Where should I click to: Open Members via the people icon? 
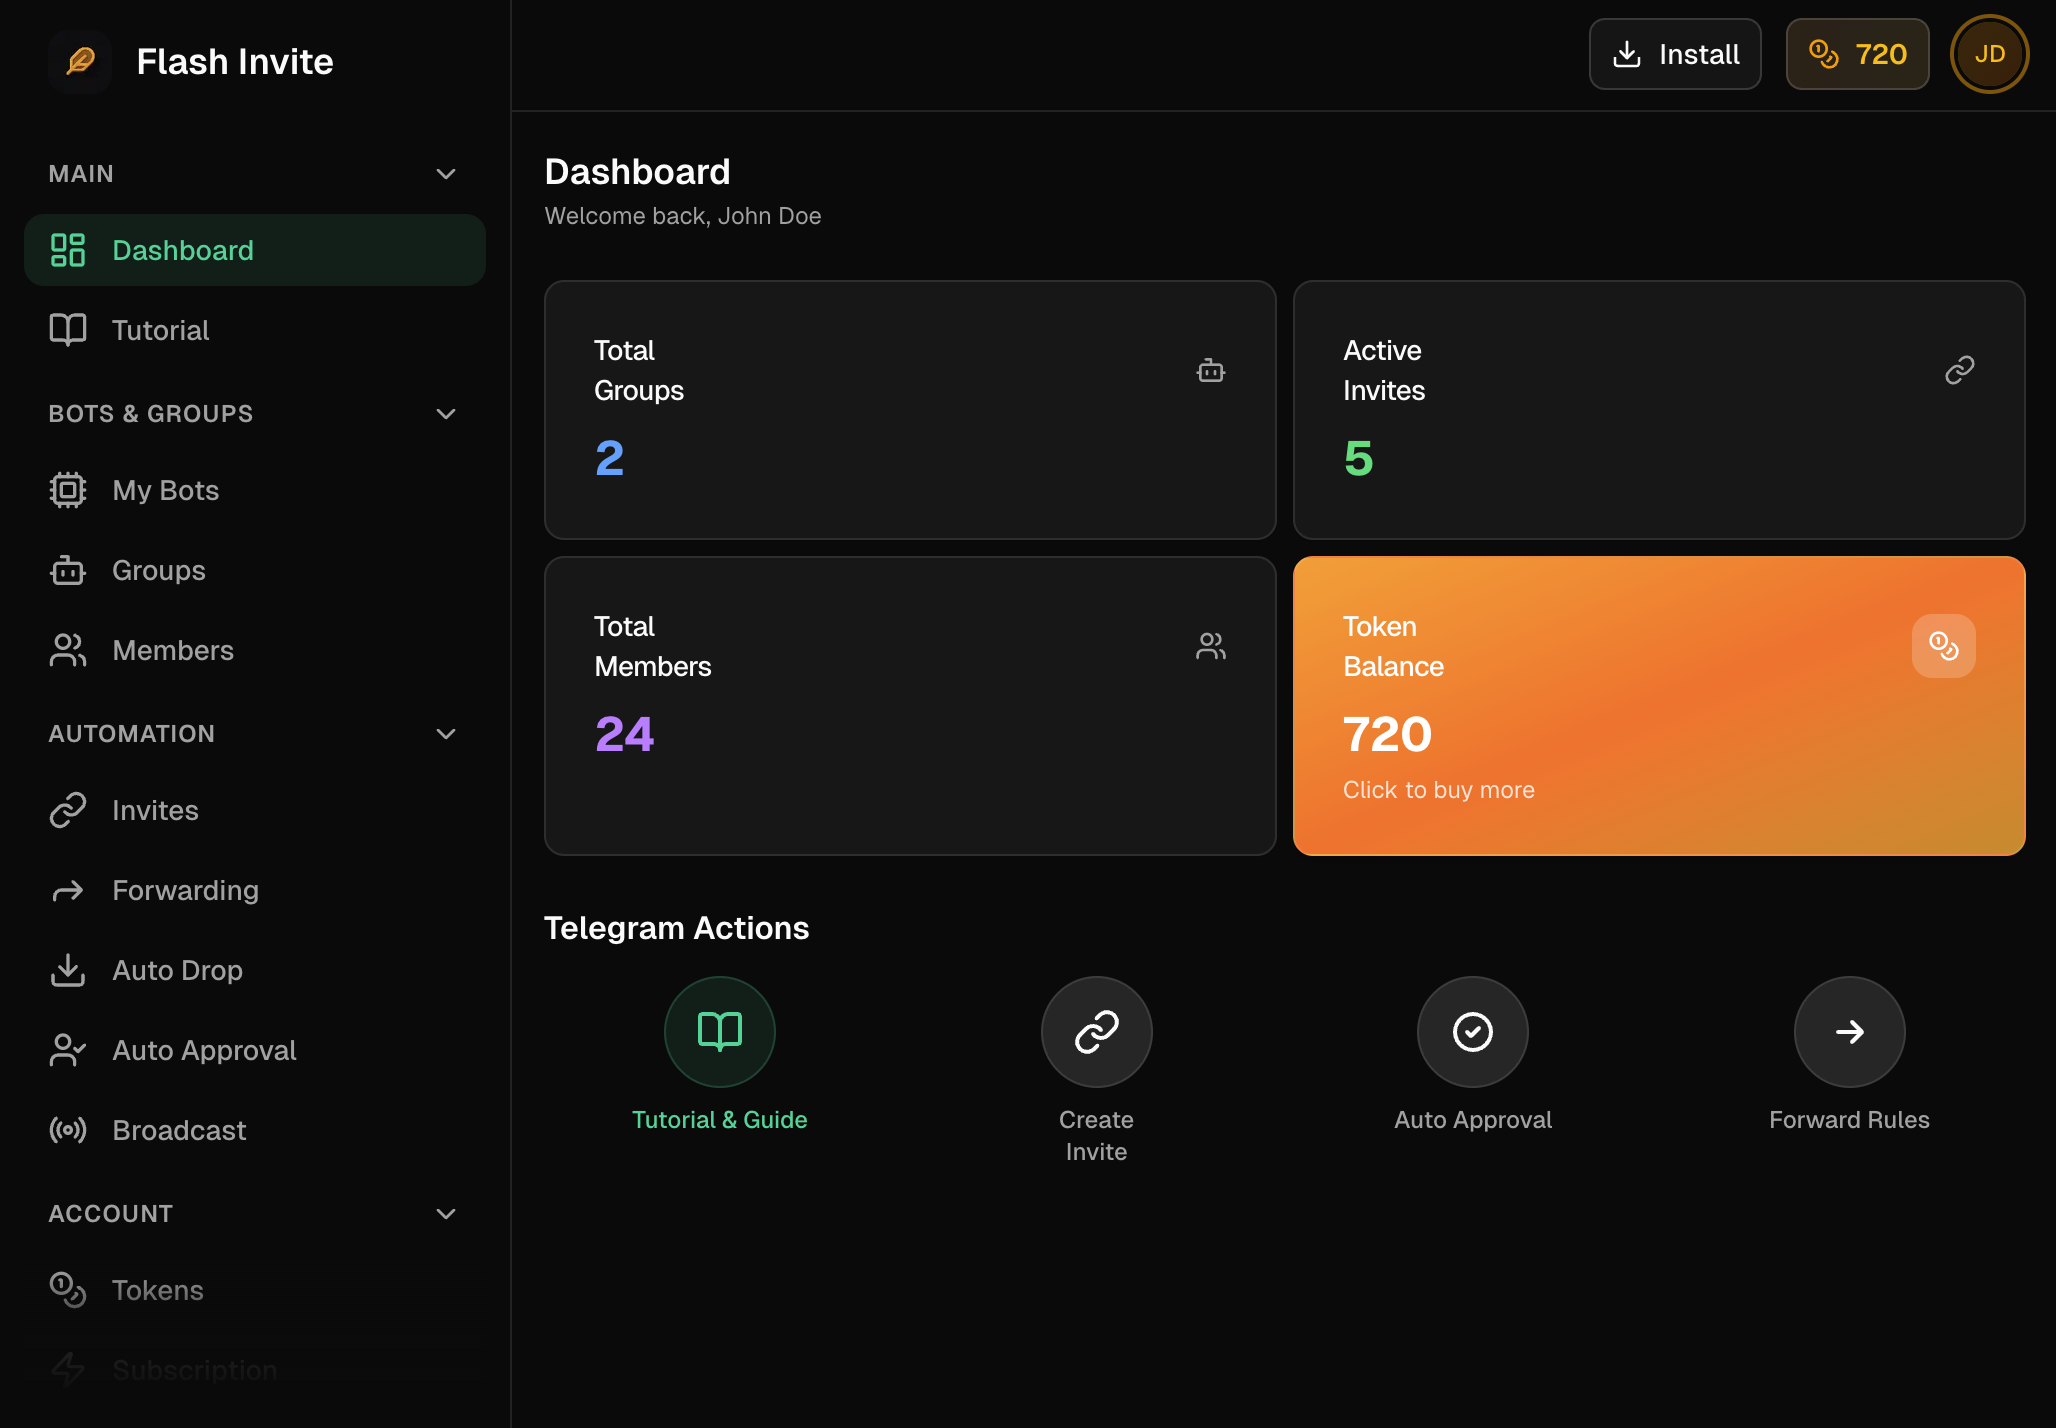tap(67, 650)
